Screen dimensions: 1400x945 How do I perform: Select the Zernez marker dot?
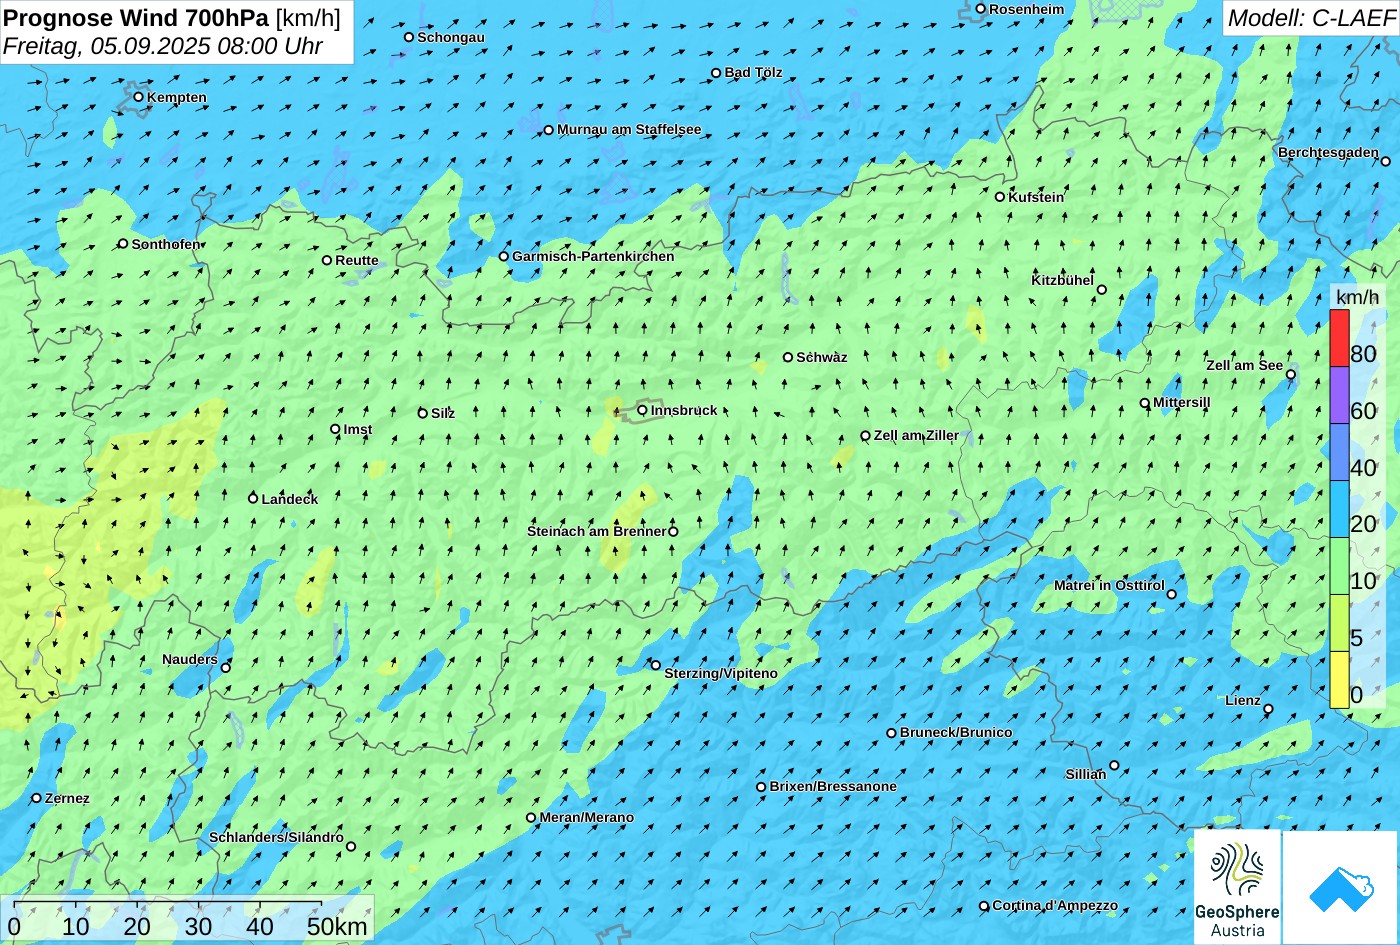36,798
